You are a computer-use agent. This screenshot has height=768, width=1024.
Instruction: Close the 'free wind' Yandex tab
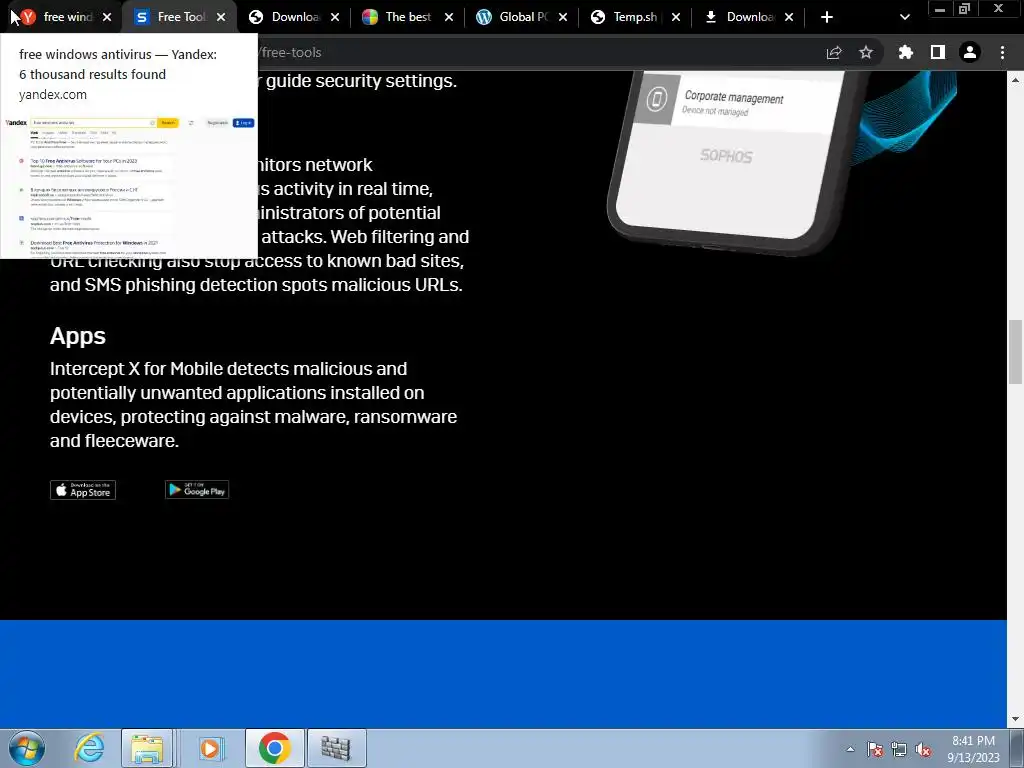[107, 17]
